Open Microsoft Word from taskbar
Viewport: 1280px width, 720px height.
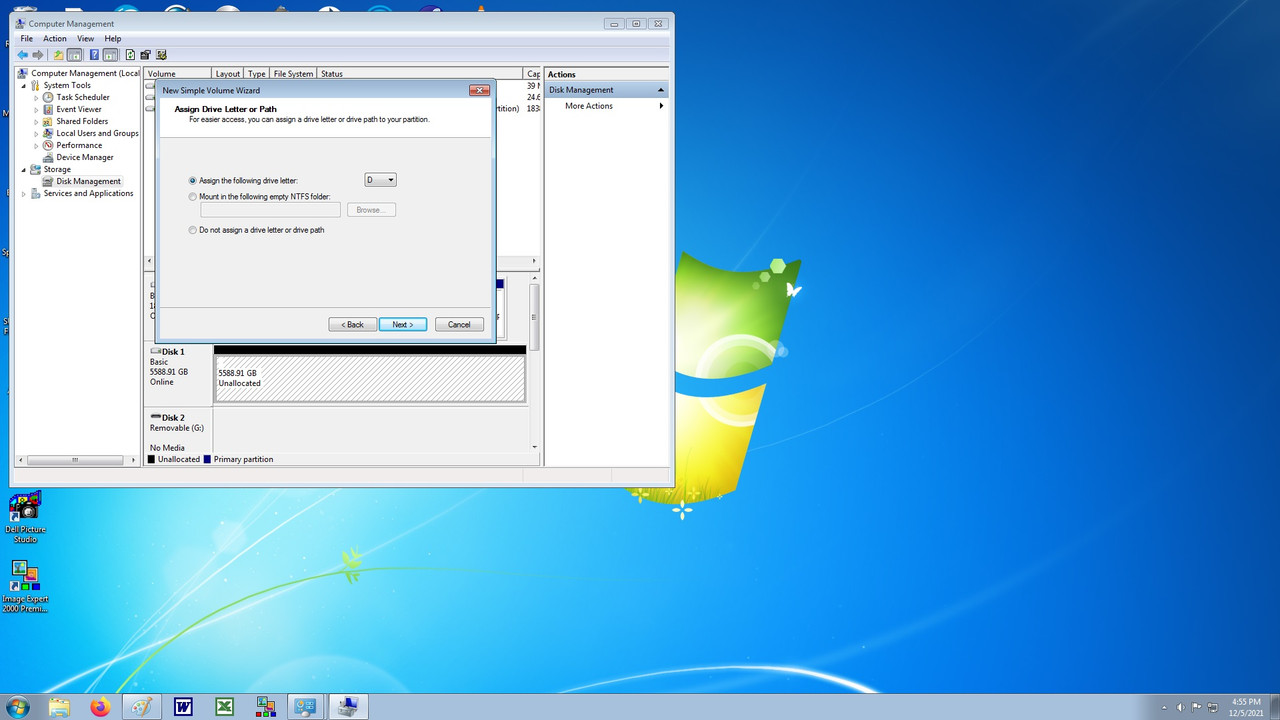[x=183, y=707]
